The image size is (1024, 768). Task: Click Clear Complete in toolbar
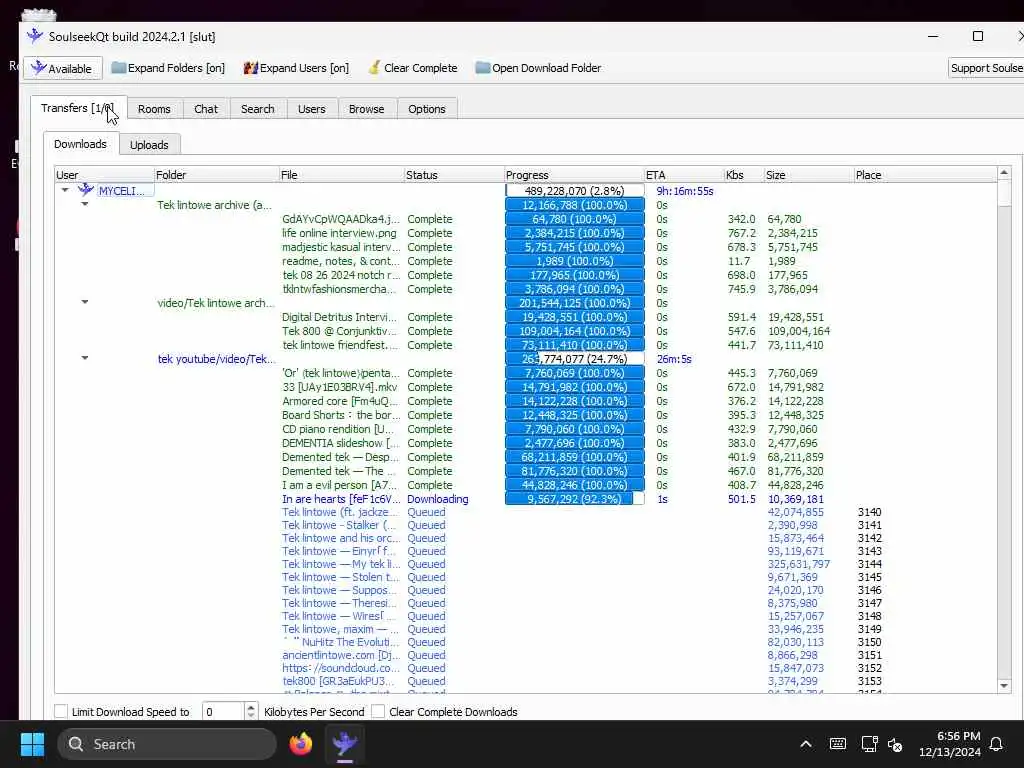coord(413,68)
